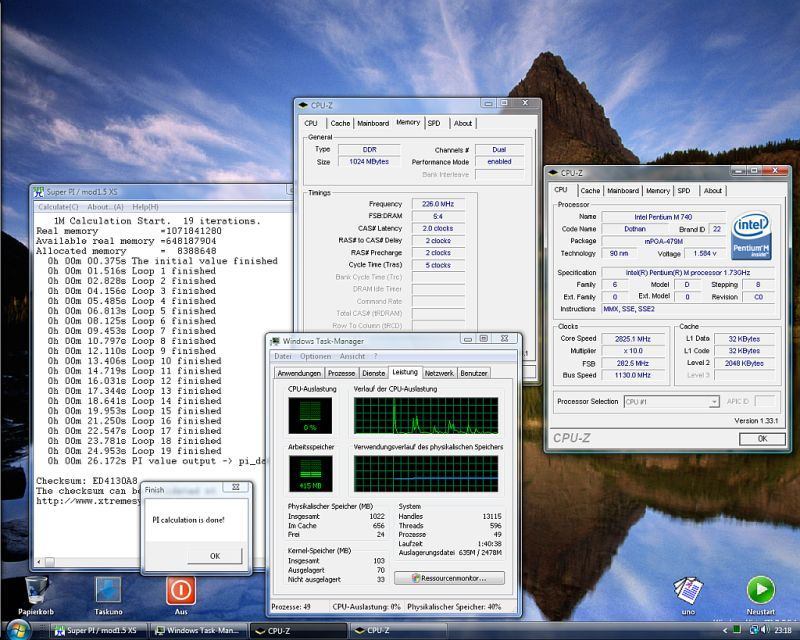Click the Intel Pentium M logo

point(751,236)
